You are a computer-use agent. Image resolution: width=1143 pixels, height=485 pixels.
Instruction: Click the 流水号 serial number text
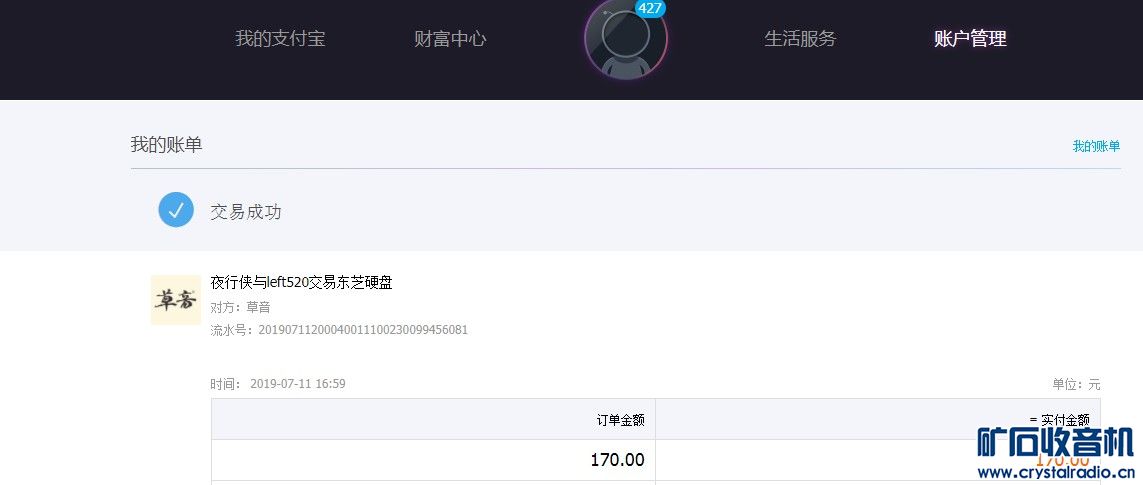pos(339,330)
